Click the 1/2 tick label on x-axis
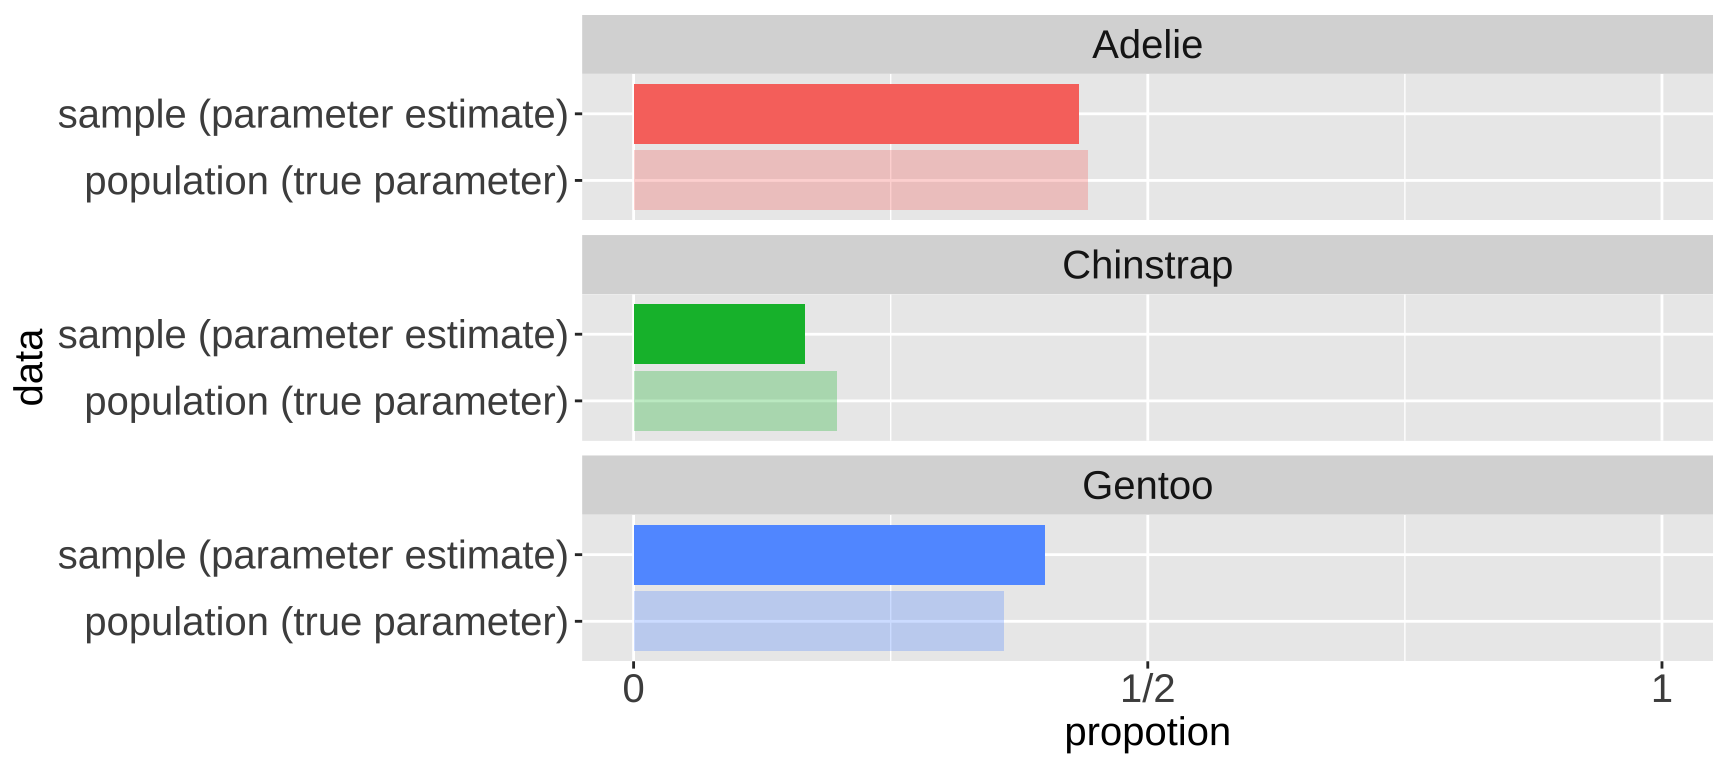1728x768 pixels. 1147,689
